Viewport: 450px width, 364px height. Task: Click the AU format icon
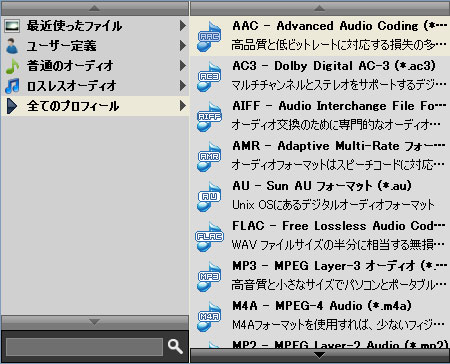coord(209,196)
